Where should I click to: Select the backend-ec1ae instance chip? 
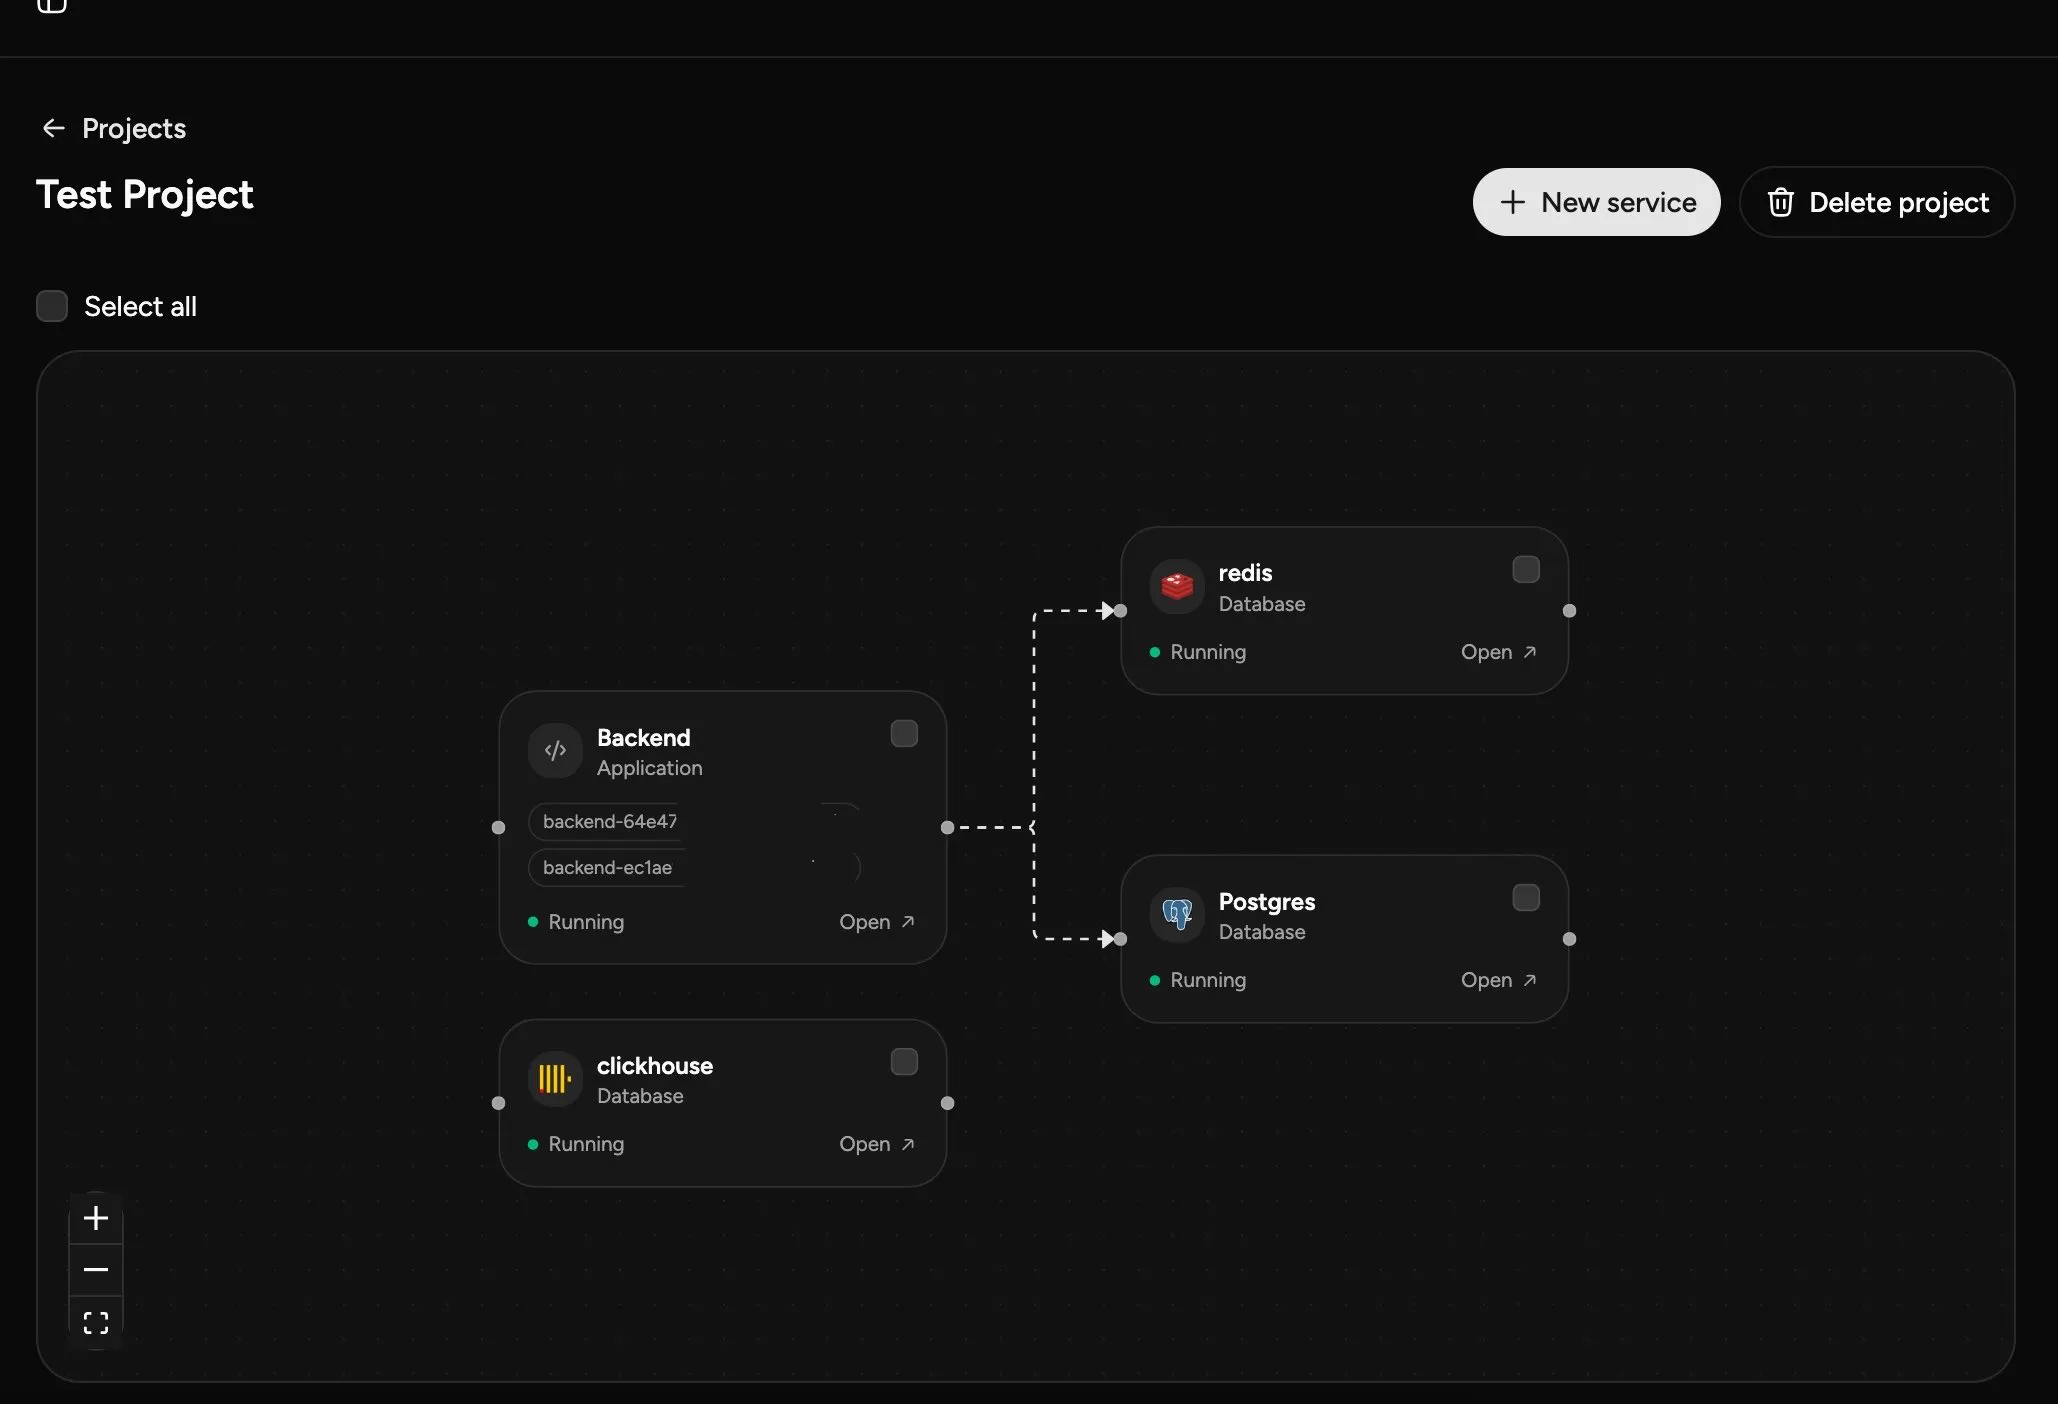694,868
